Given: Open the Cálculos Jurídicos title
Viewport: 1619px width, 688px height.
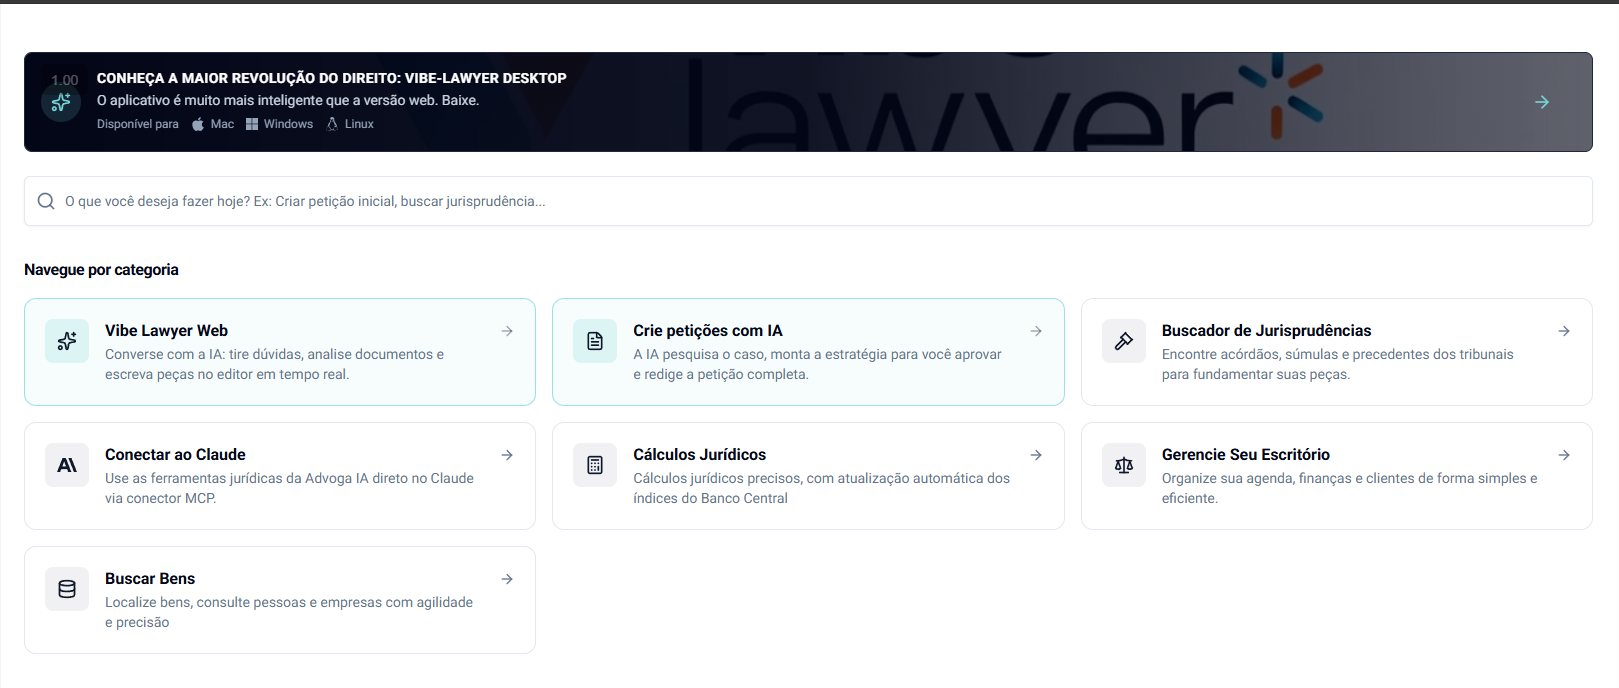Looking at the screenshot, I should pos(699,455).
